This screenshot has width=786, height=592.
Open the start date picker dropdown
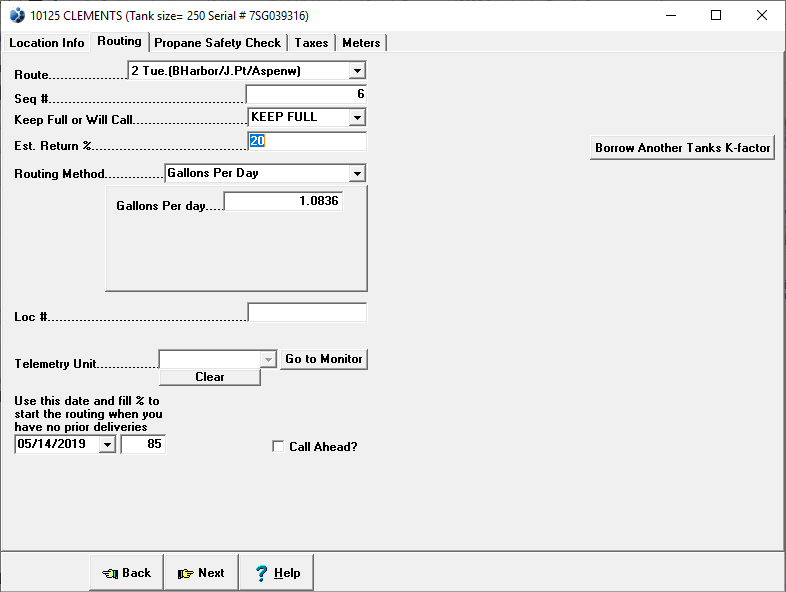tap(107, 445)
